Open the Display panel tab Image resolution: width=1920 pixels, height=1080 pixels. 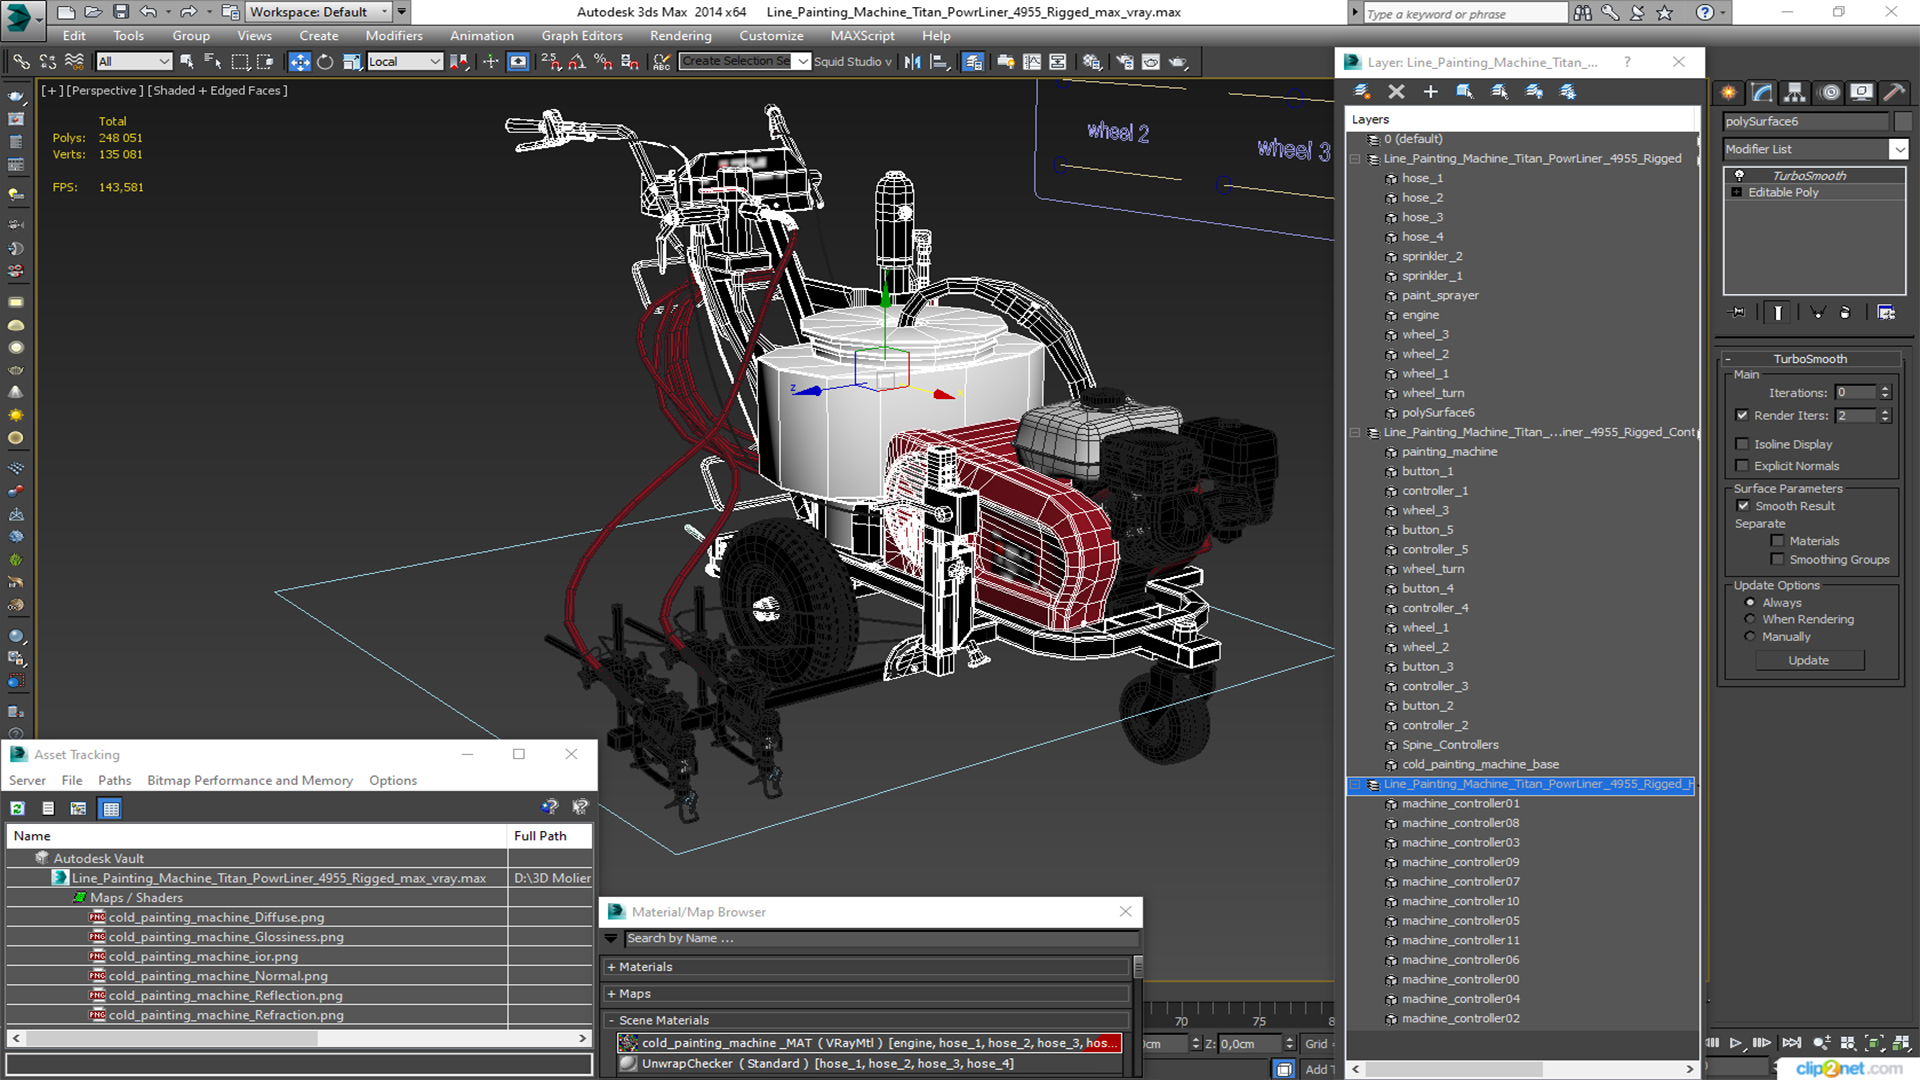1861,92
